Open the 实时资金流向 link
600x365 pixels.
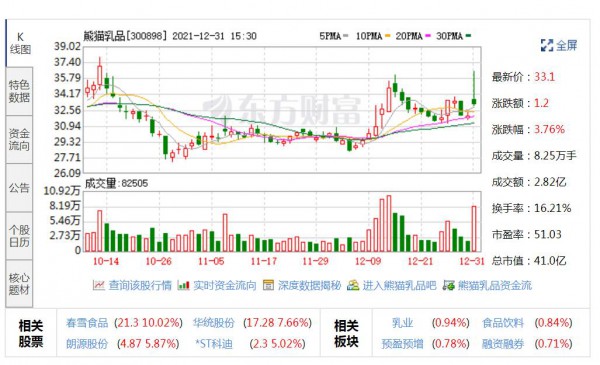pos(225,285)
